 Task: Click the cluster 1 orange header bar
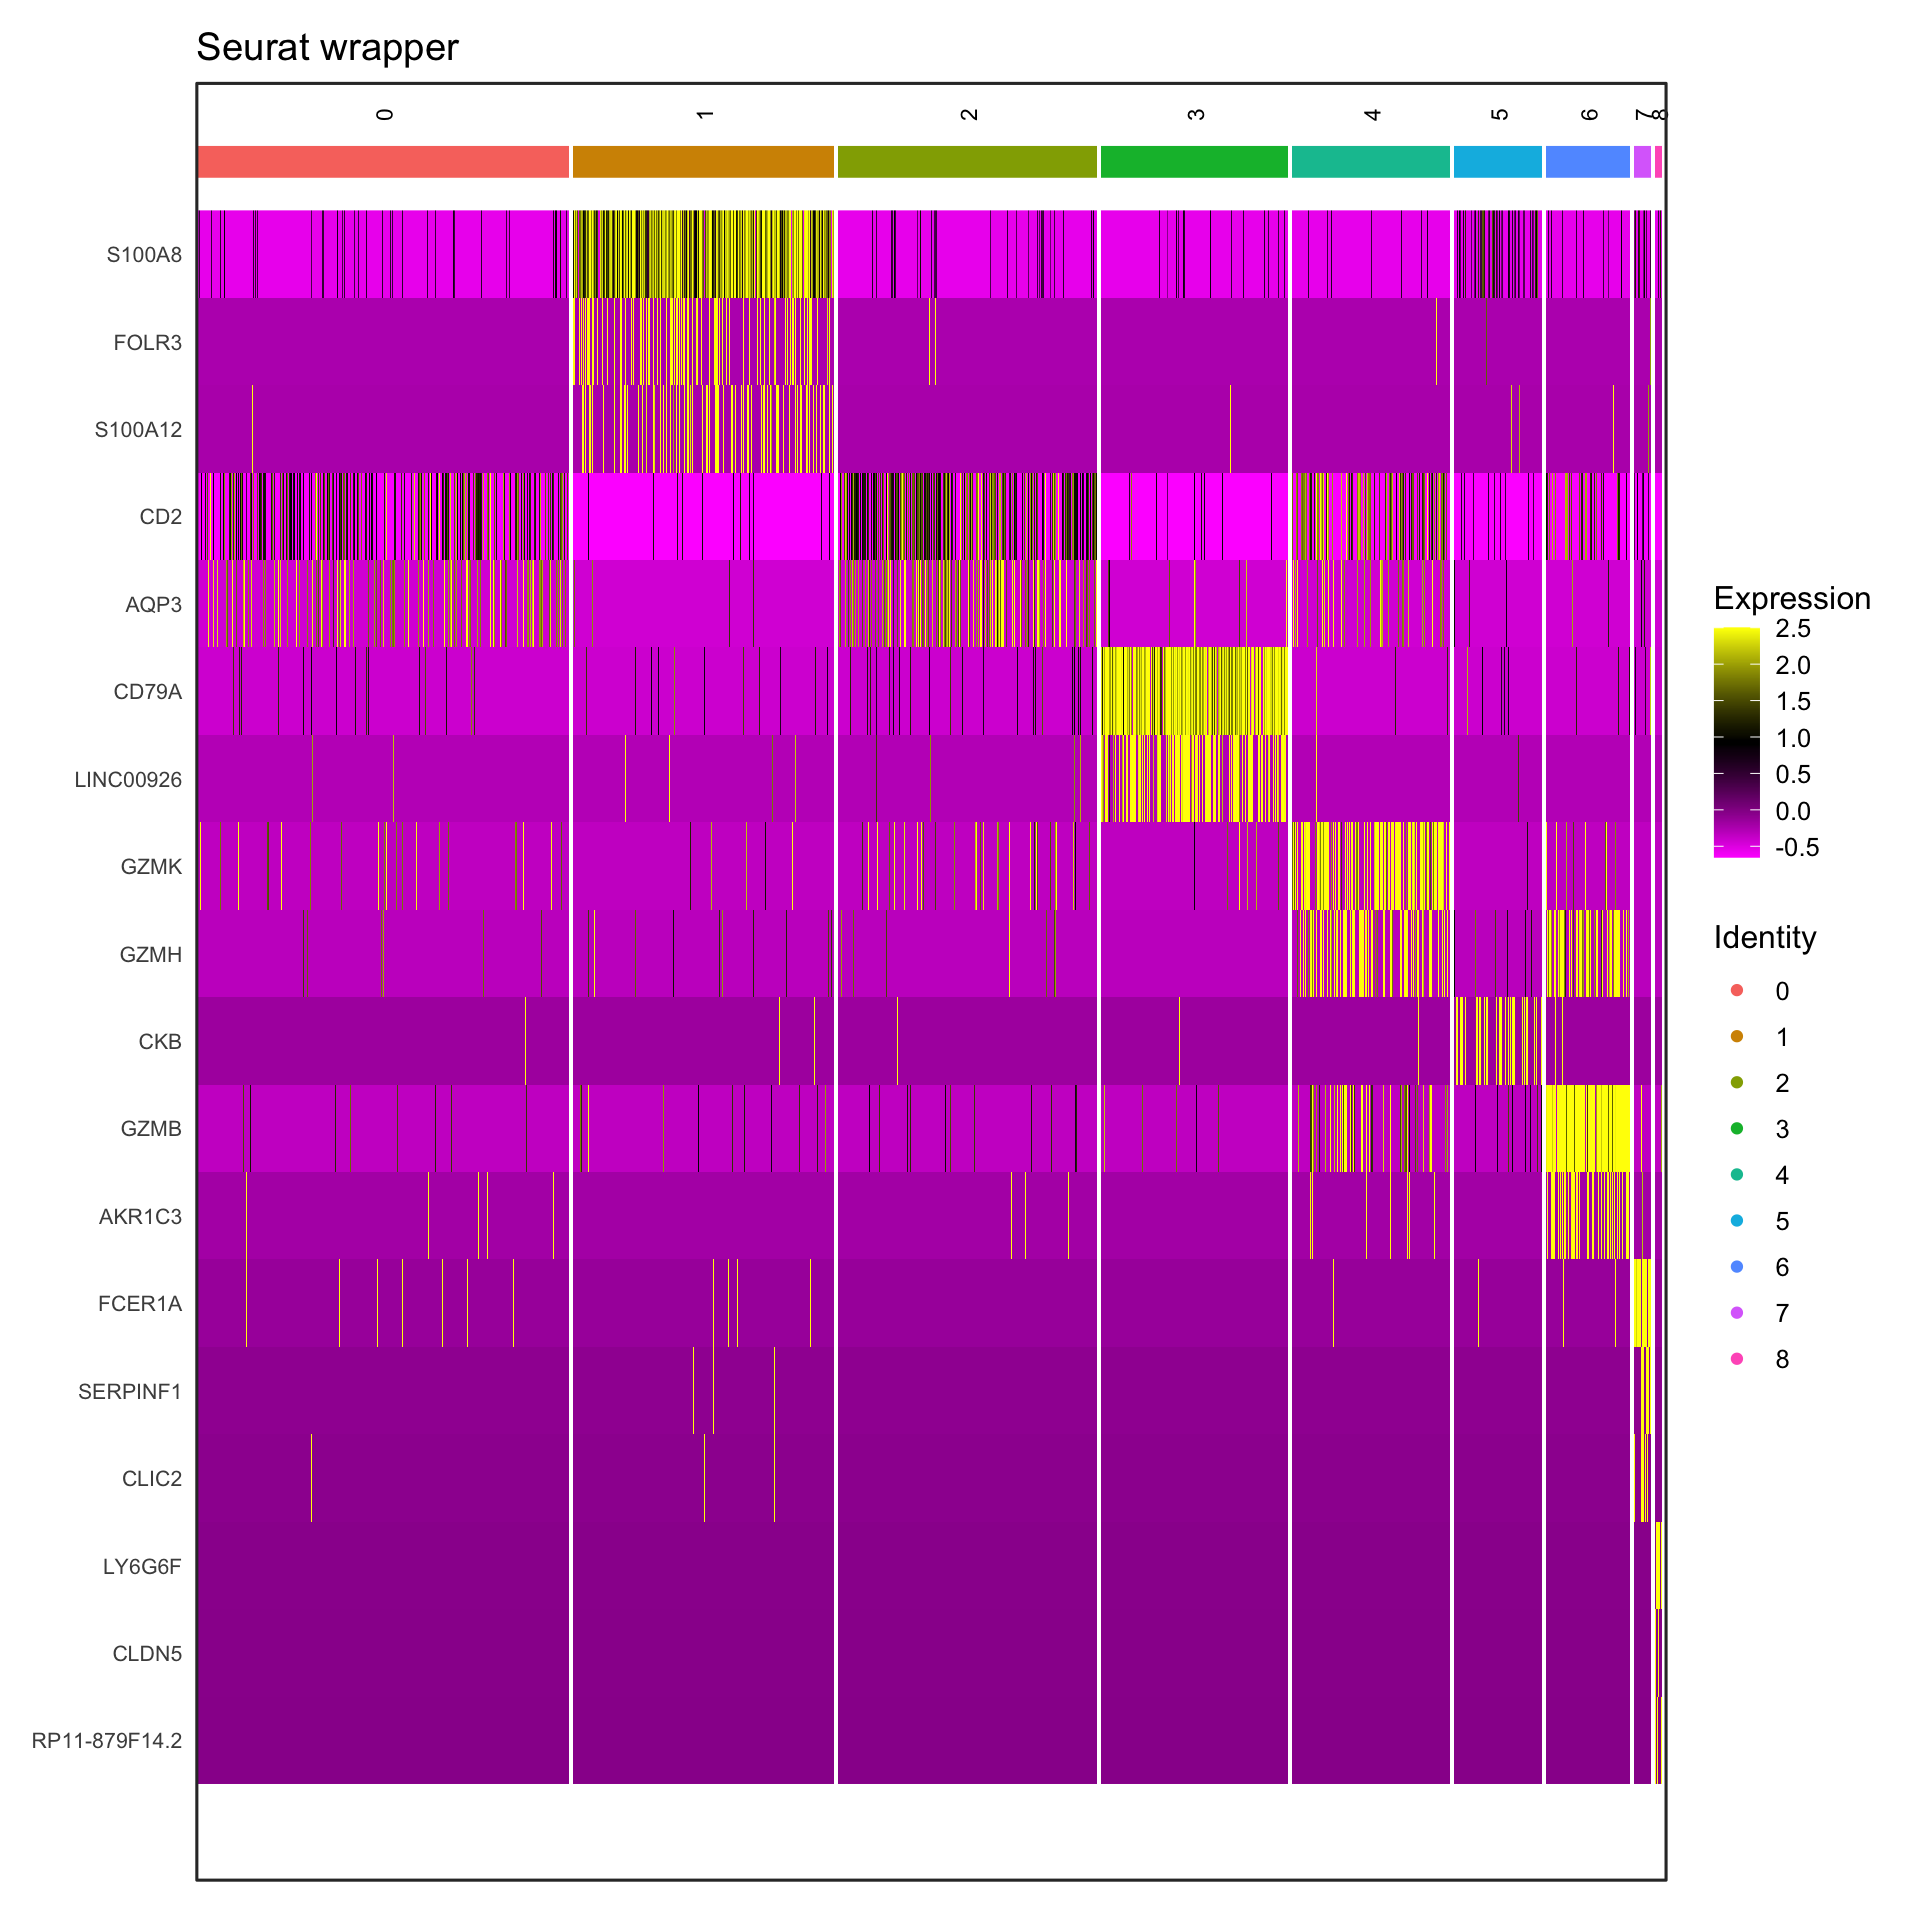703,162
